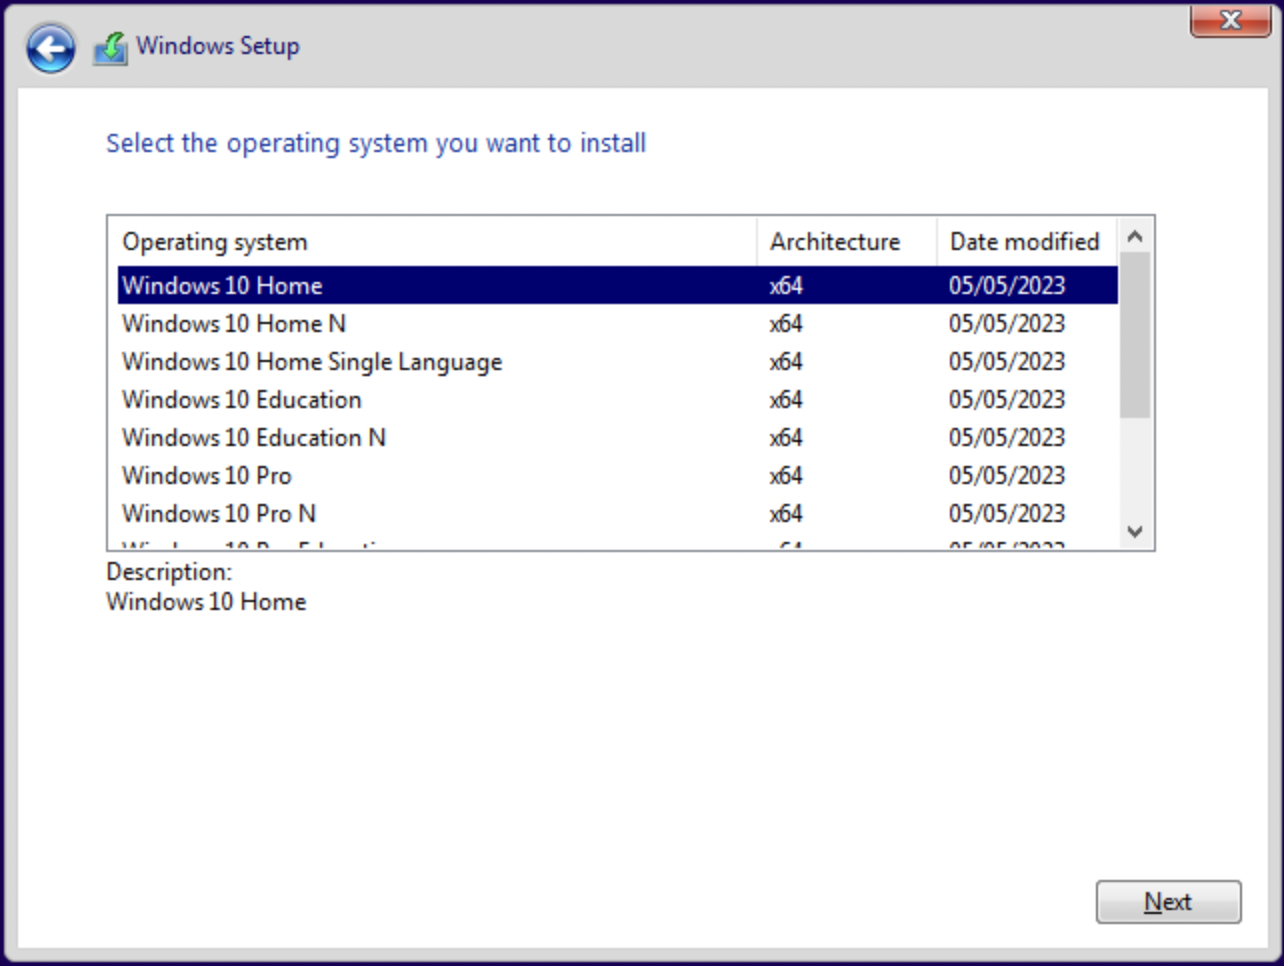Click x64 architecture cell of Windows 10 Pro
Viewport: 1284px width, 966px height.
coord(786,476)
